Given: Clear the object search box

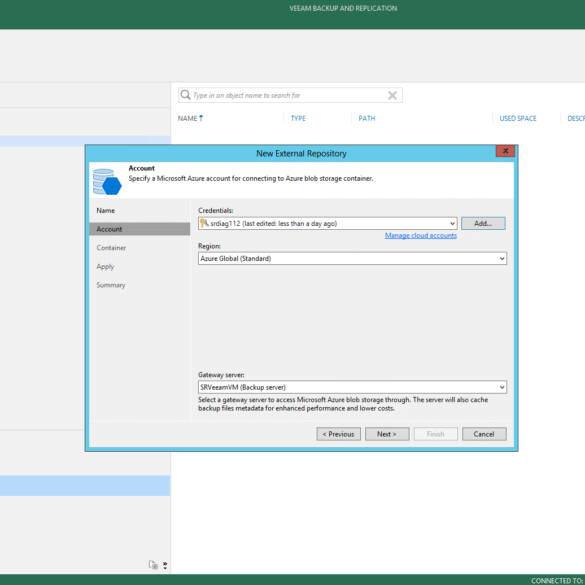Looking at the screenshot, I should coord(392,96).
